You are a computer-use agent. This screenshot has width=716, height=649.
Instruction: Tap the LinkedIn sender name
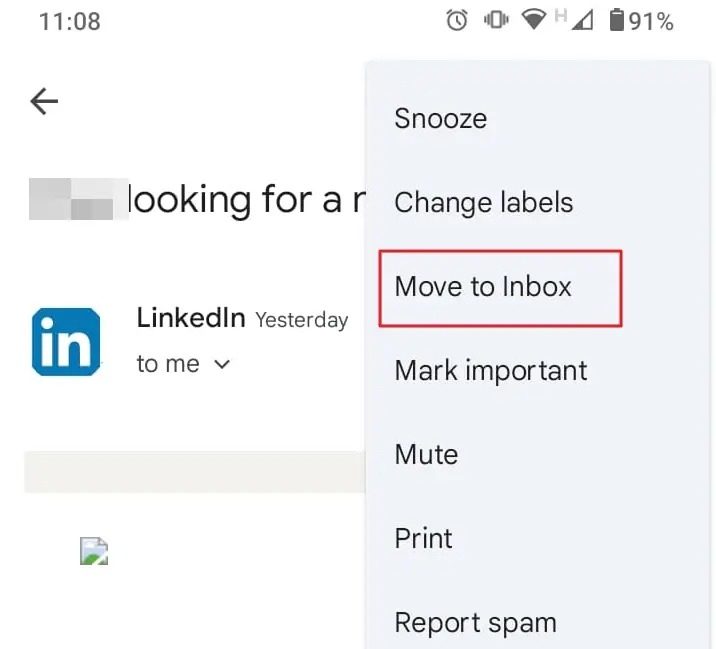pos(191,318)
